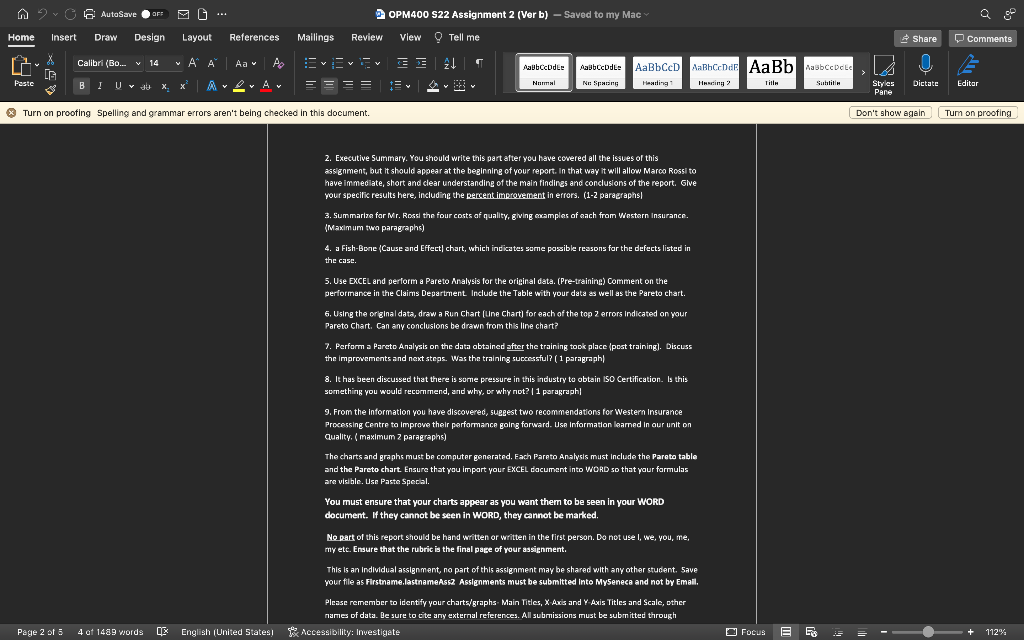The image size is (1024, 640).
Task: Toggle Center alignment
Action: click(x=329, y=86)
